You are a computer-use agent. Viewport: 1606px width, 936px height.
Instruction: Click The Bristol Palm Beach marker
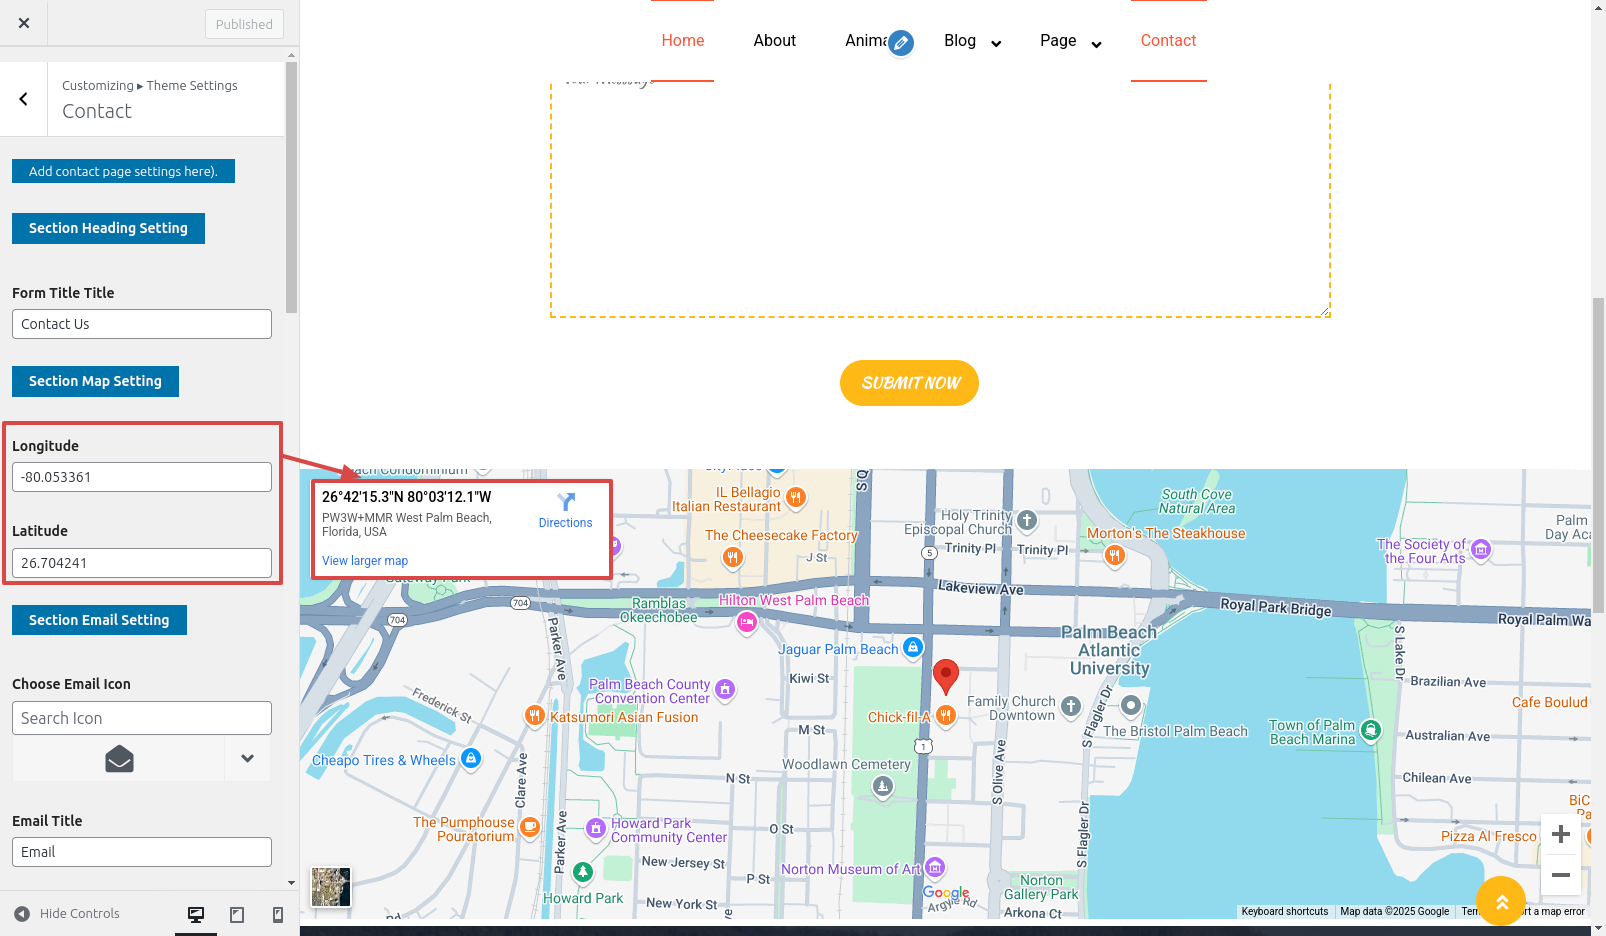pos(1131,706)
